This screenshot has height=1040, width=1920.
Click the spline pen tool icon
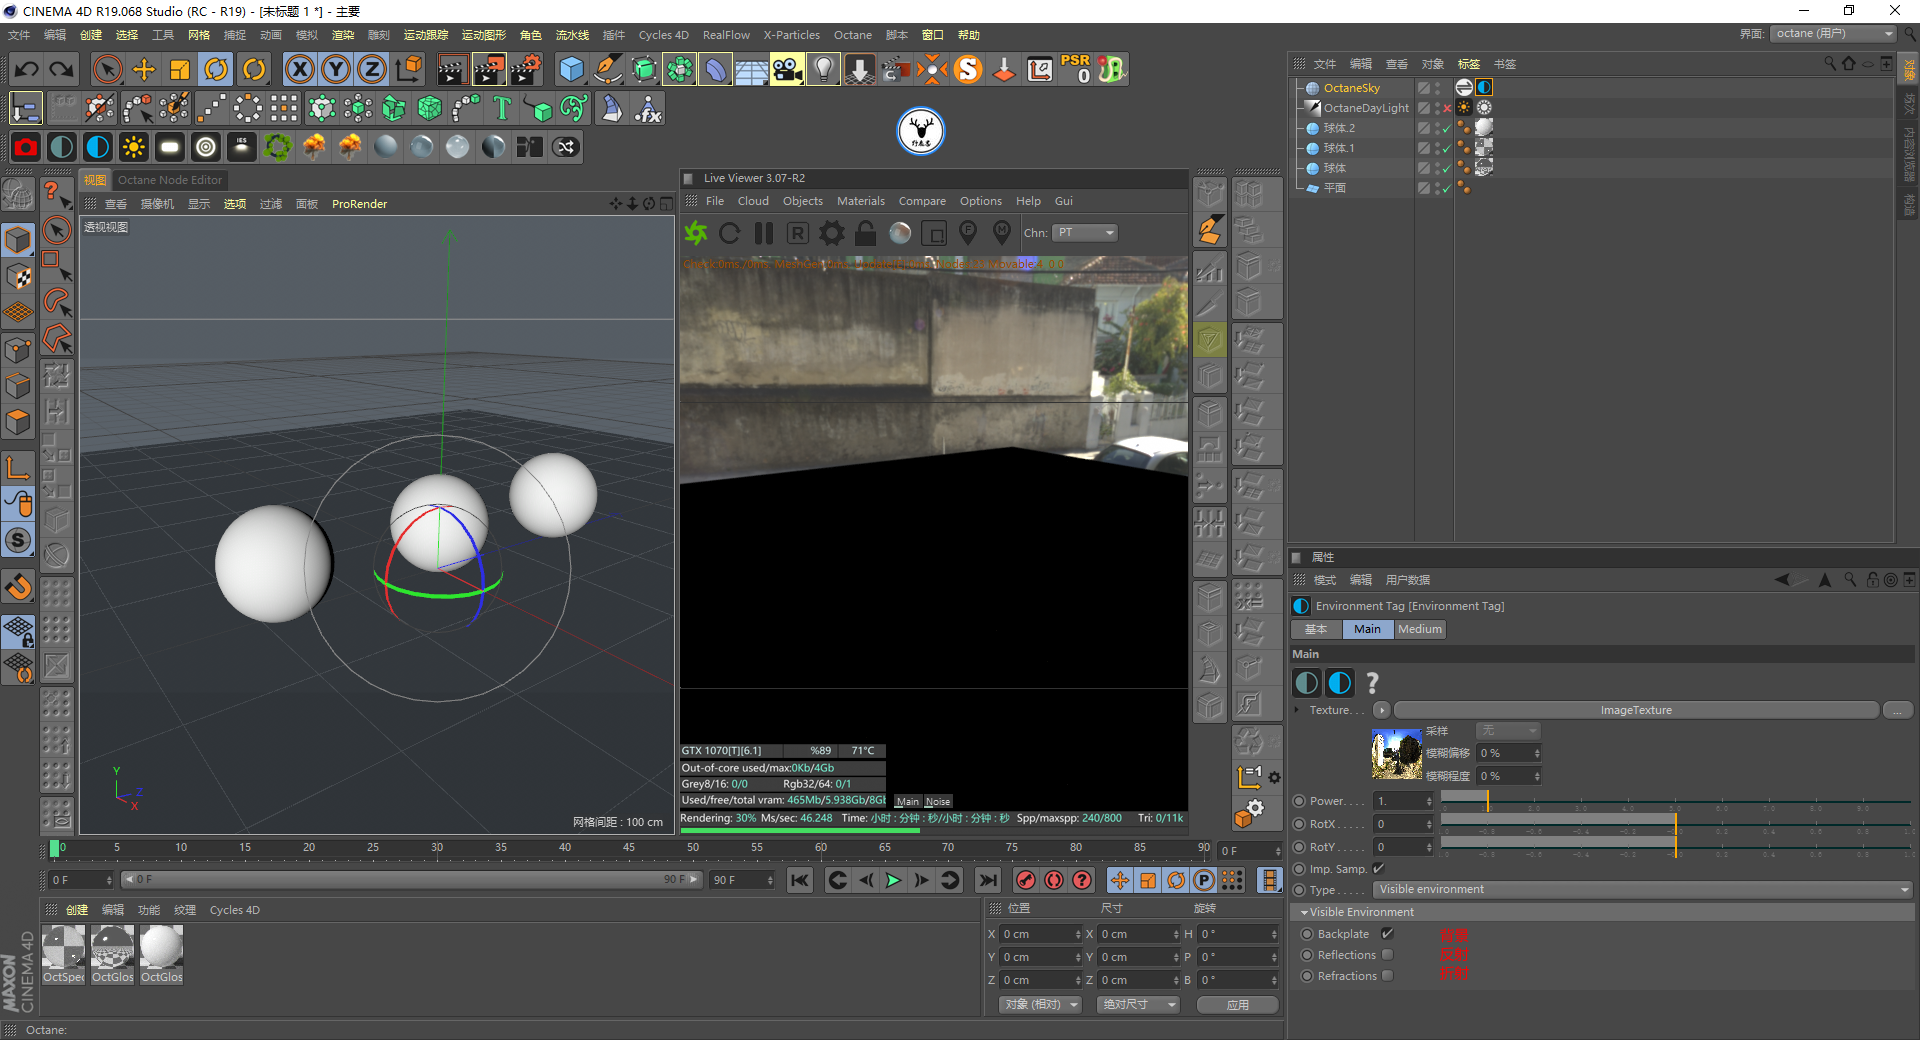coord(608,69)
